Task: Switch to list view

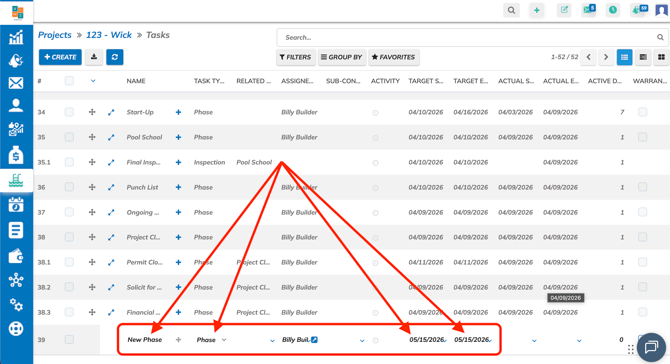Action: tap(624, 57)
